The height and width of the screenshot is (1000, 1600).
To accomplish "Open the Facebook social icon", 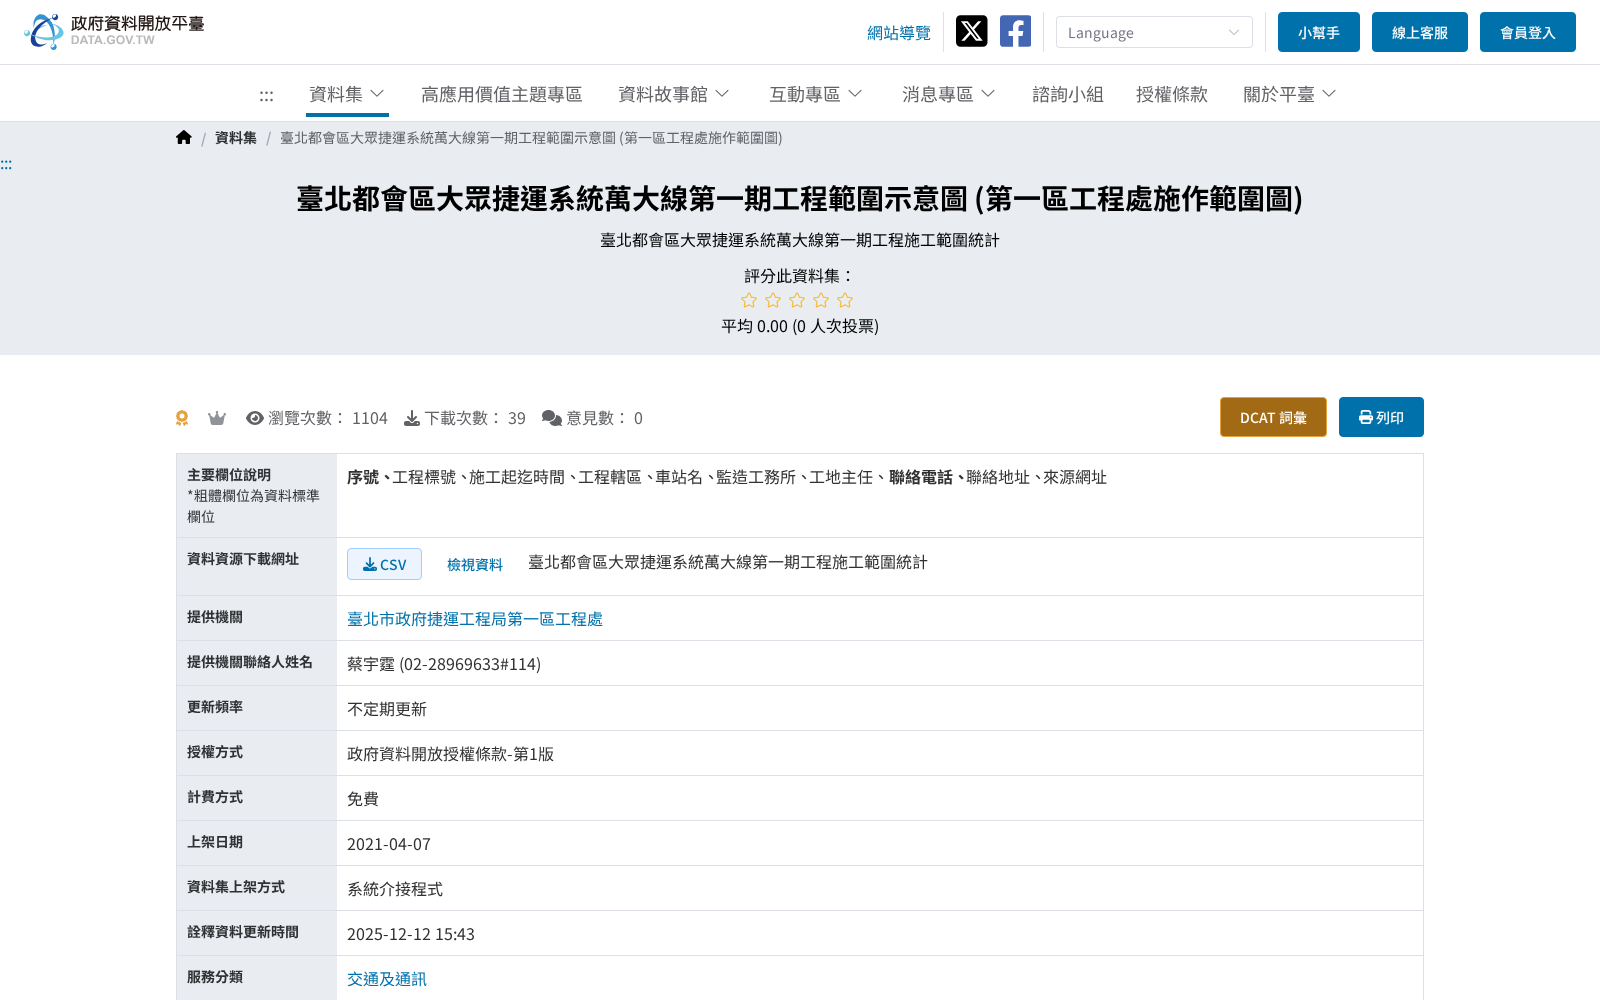I will point(1015,31).
